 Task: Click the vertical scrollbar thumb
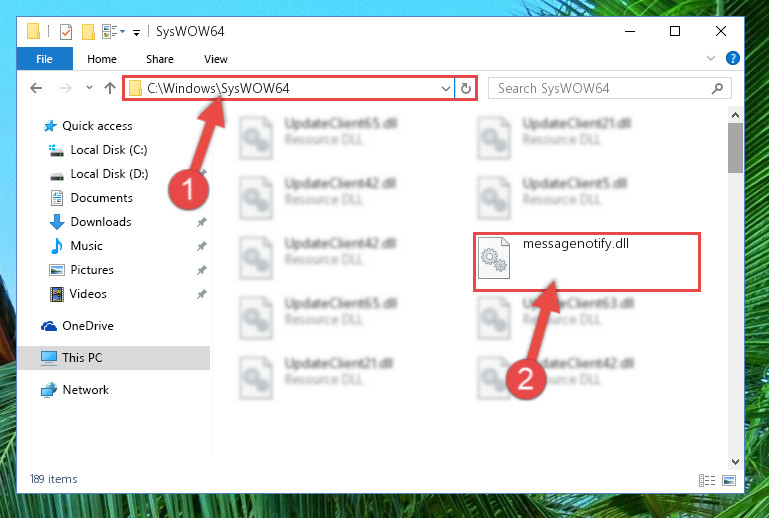pyautogui.click(x=735, y=148)
